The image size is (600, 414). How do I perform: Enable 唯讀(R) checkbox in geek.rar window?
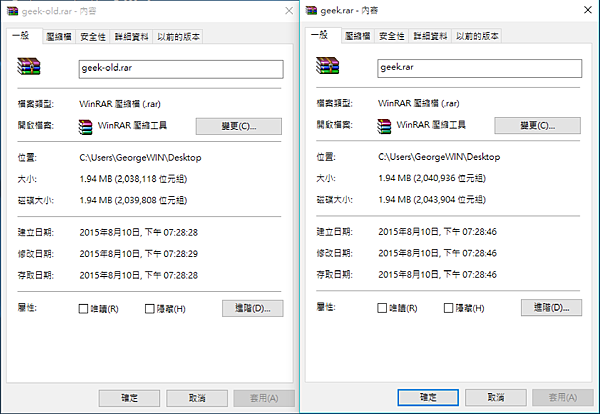pos(382,308)
